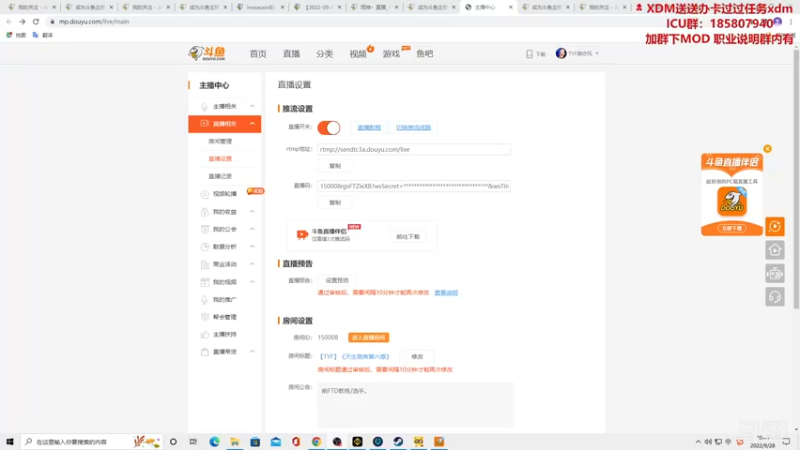
Task: Expand the 直播带货 sidebar section
Action: click(252, 352)
